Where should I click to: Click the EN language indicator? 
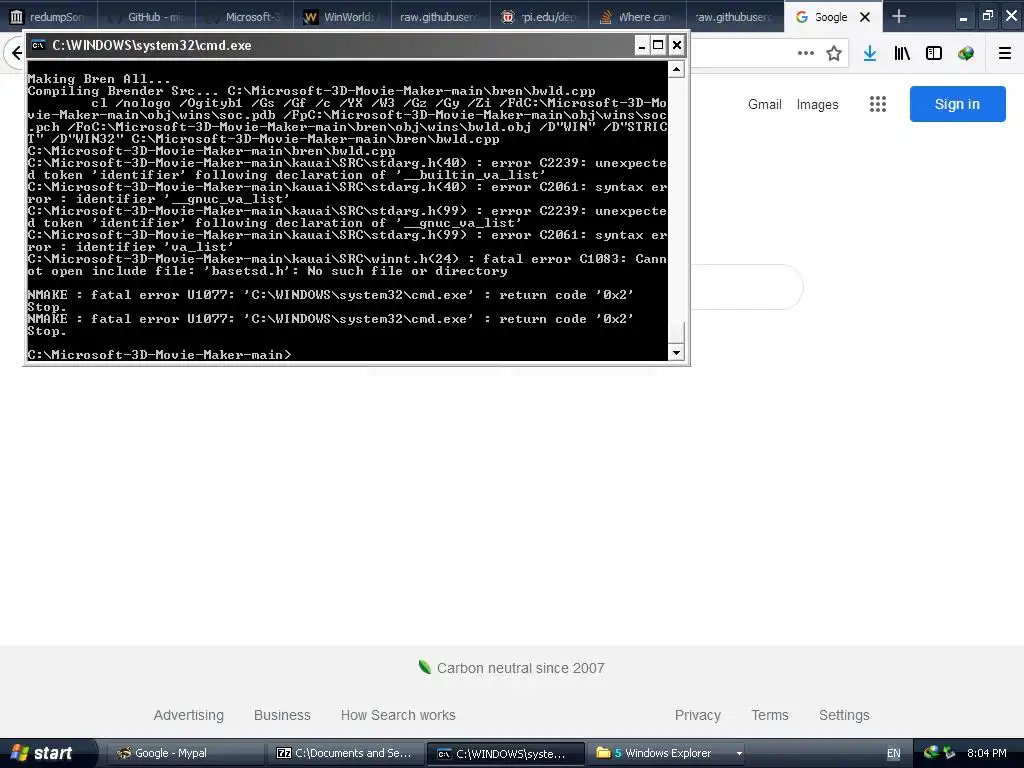893,754
